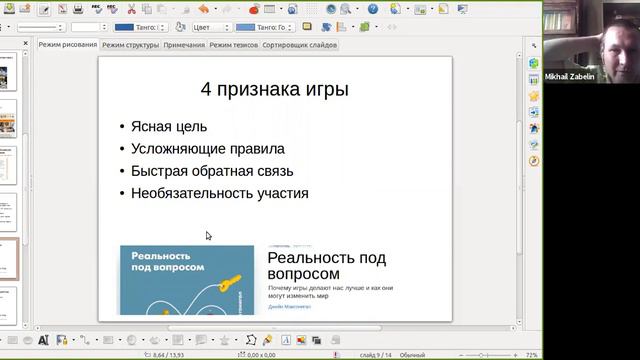Toggle Edit Points mode

[251, 340]
